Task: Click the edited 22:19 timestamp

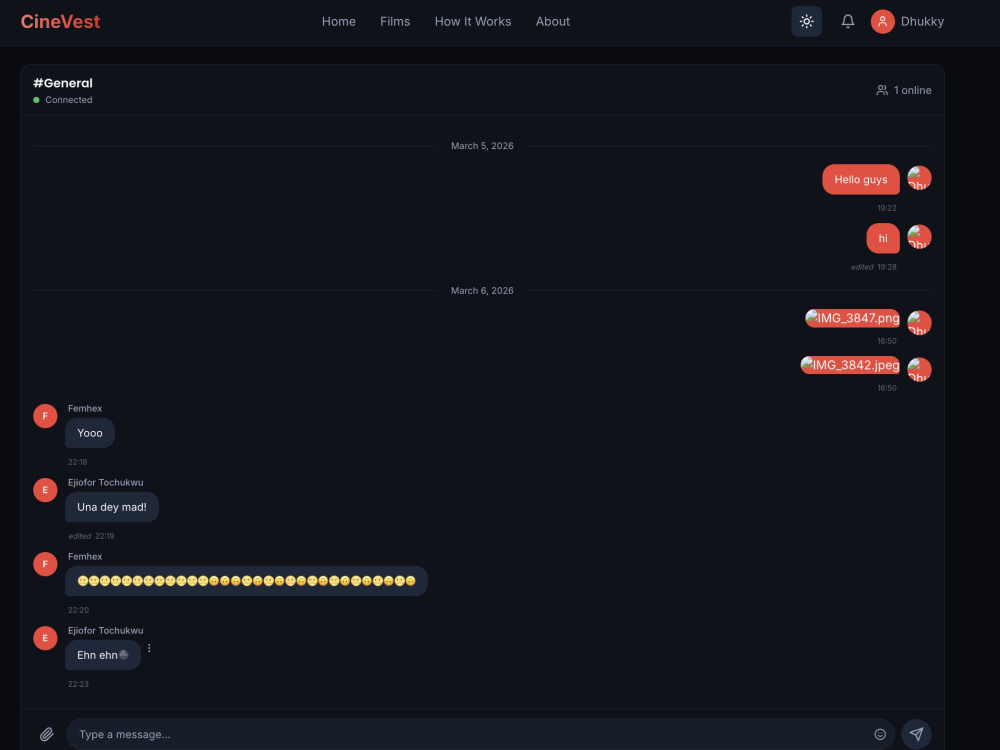Action: 91,536
